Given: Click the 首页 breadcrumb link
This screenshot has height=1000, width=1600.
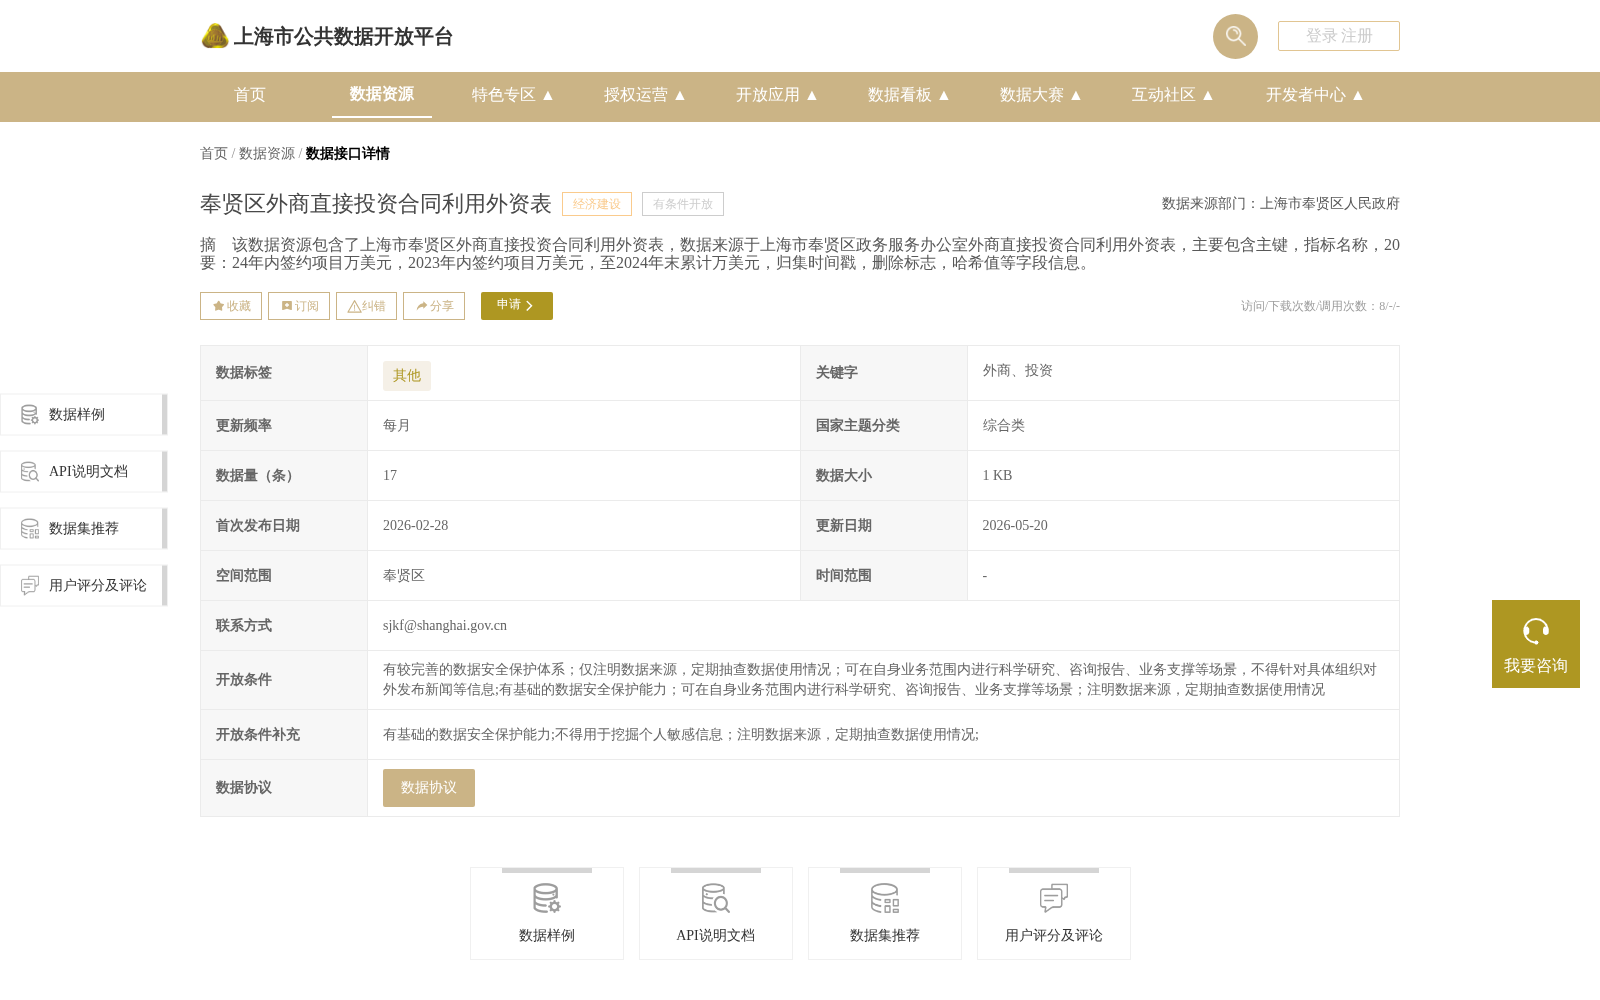Looking at the screenshot, I should 214,153.
